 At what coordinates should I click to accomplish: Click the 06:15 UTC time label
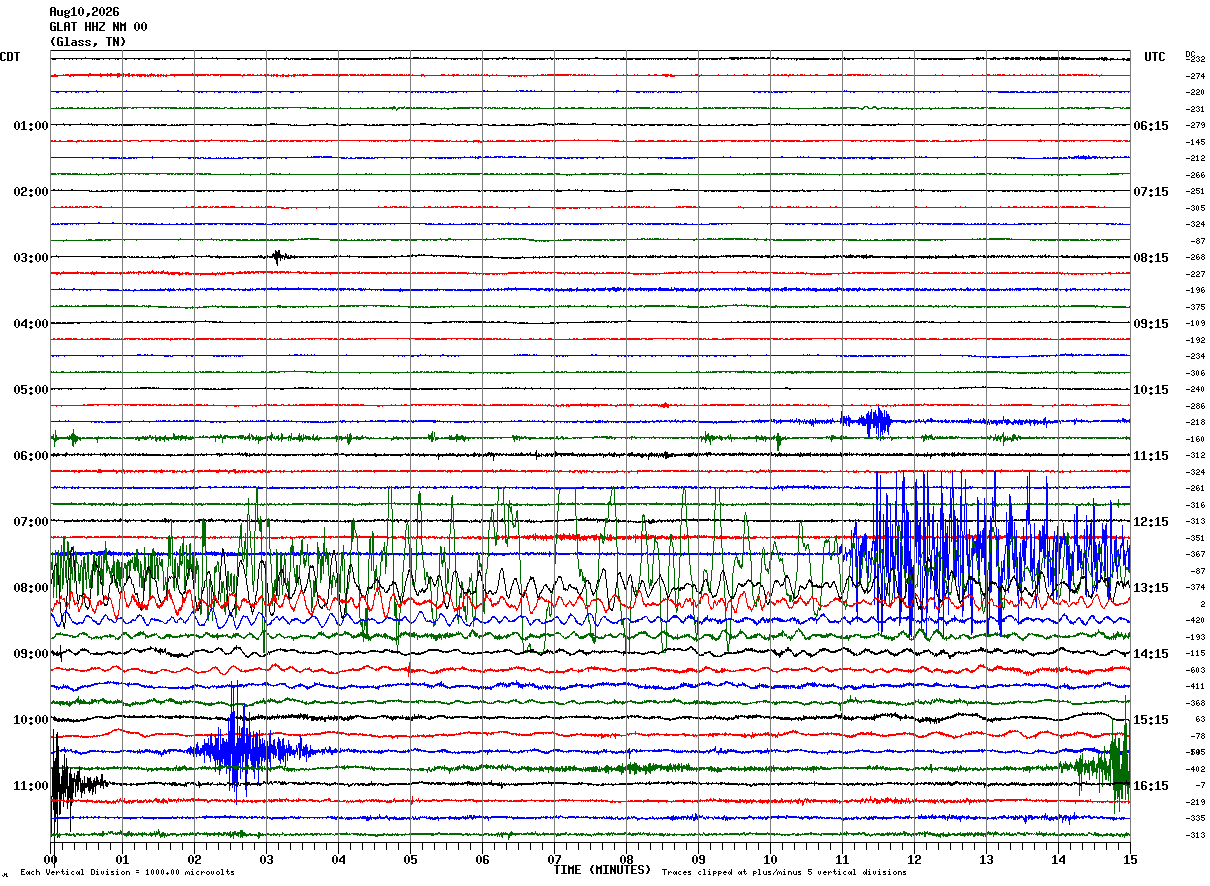pyautogui.click(x=1151, y=126)
